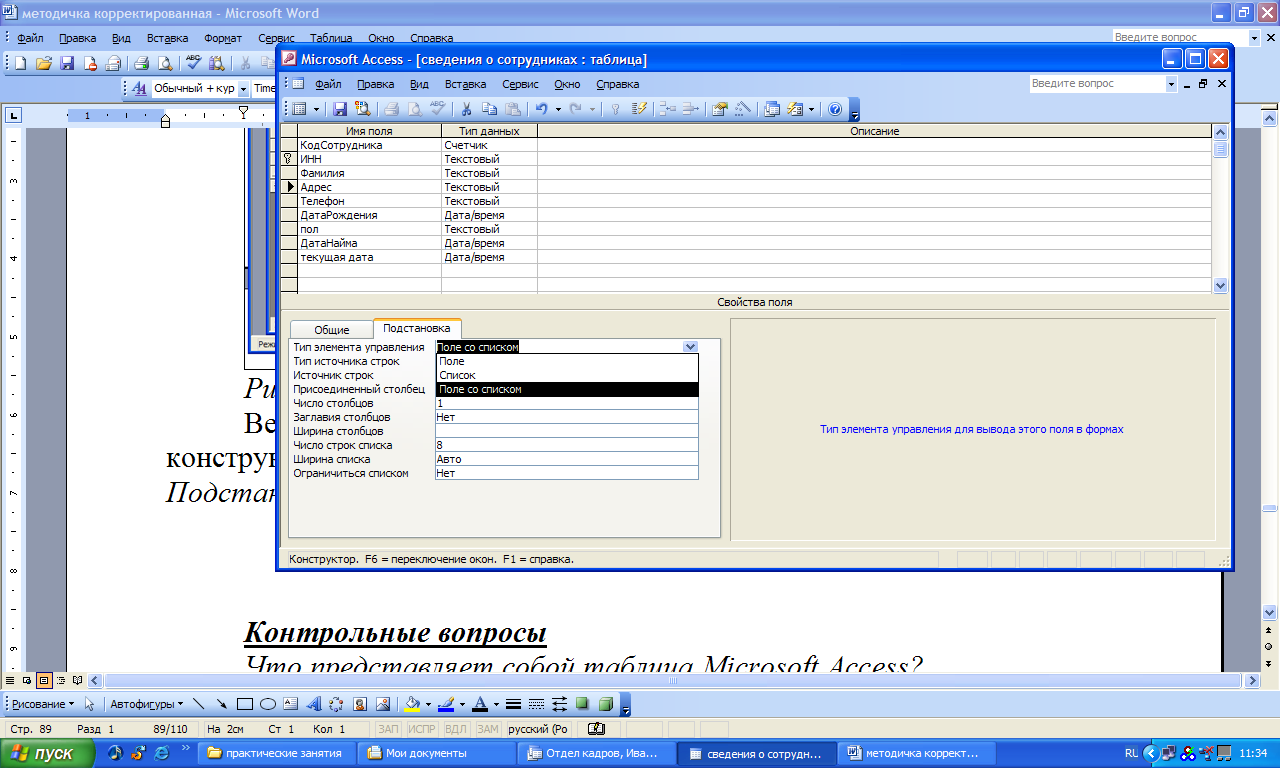Click Line Style icon in Drawing toolbar
The height and width of the screenshot is (768, 1280).
(x=513, y=704)
